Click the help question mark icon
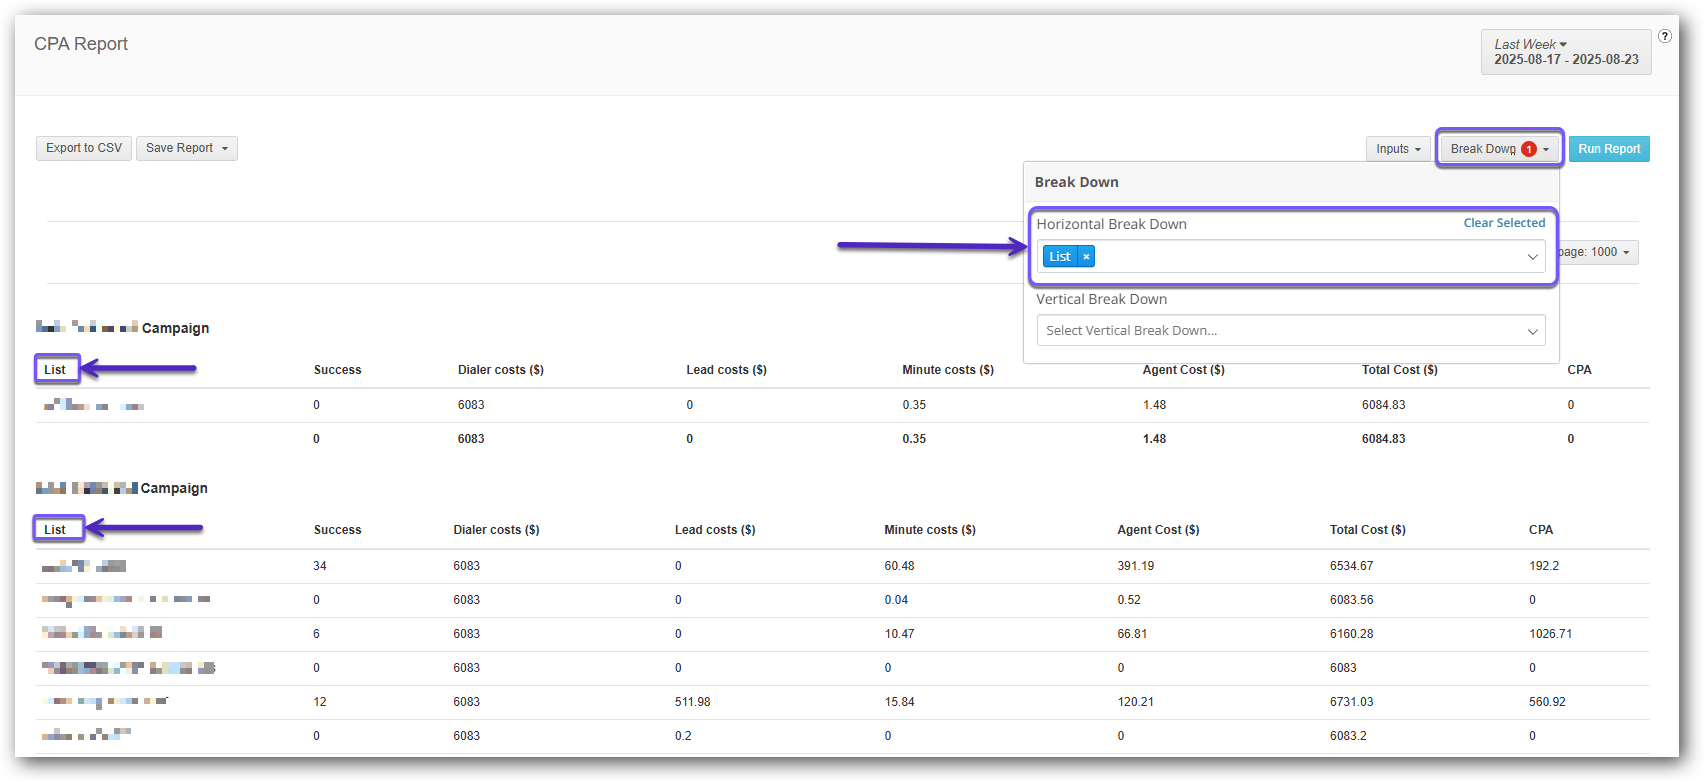Screen dimensions: 1704x782 (x=1664, y=36)
